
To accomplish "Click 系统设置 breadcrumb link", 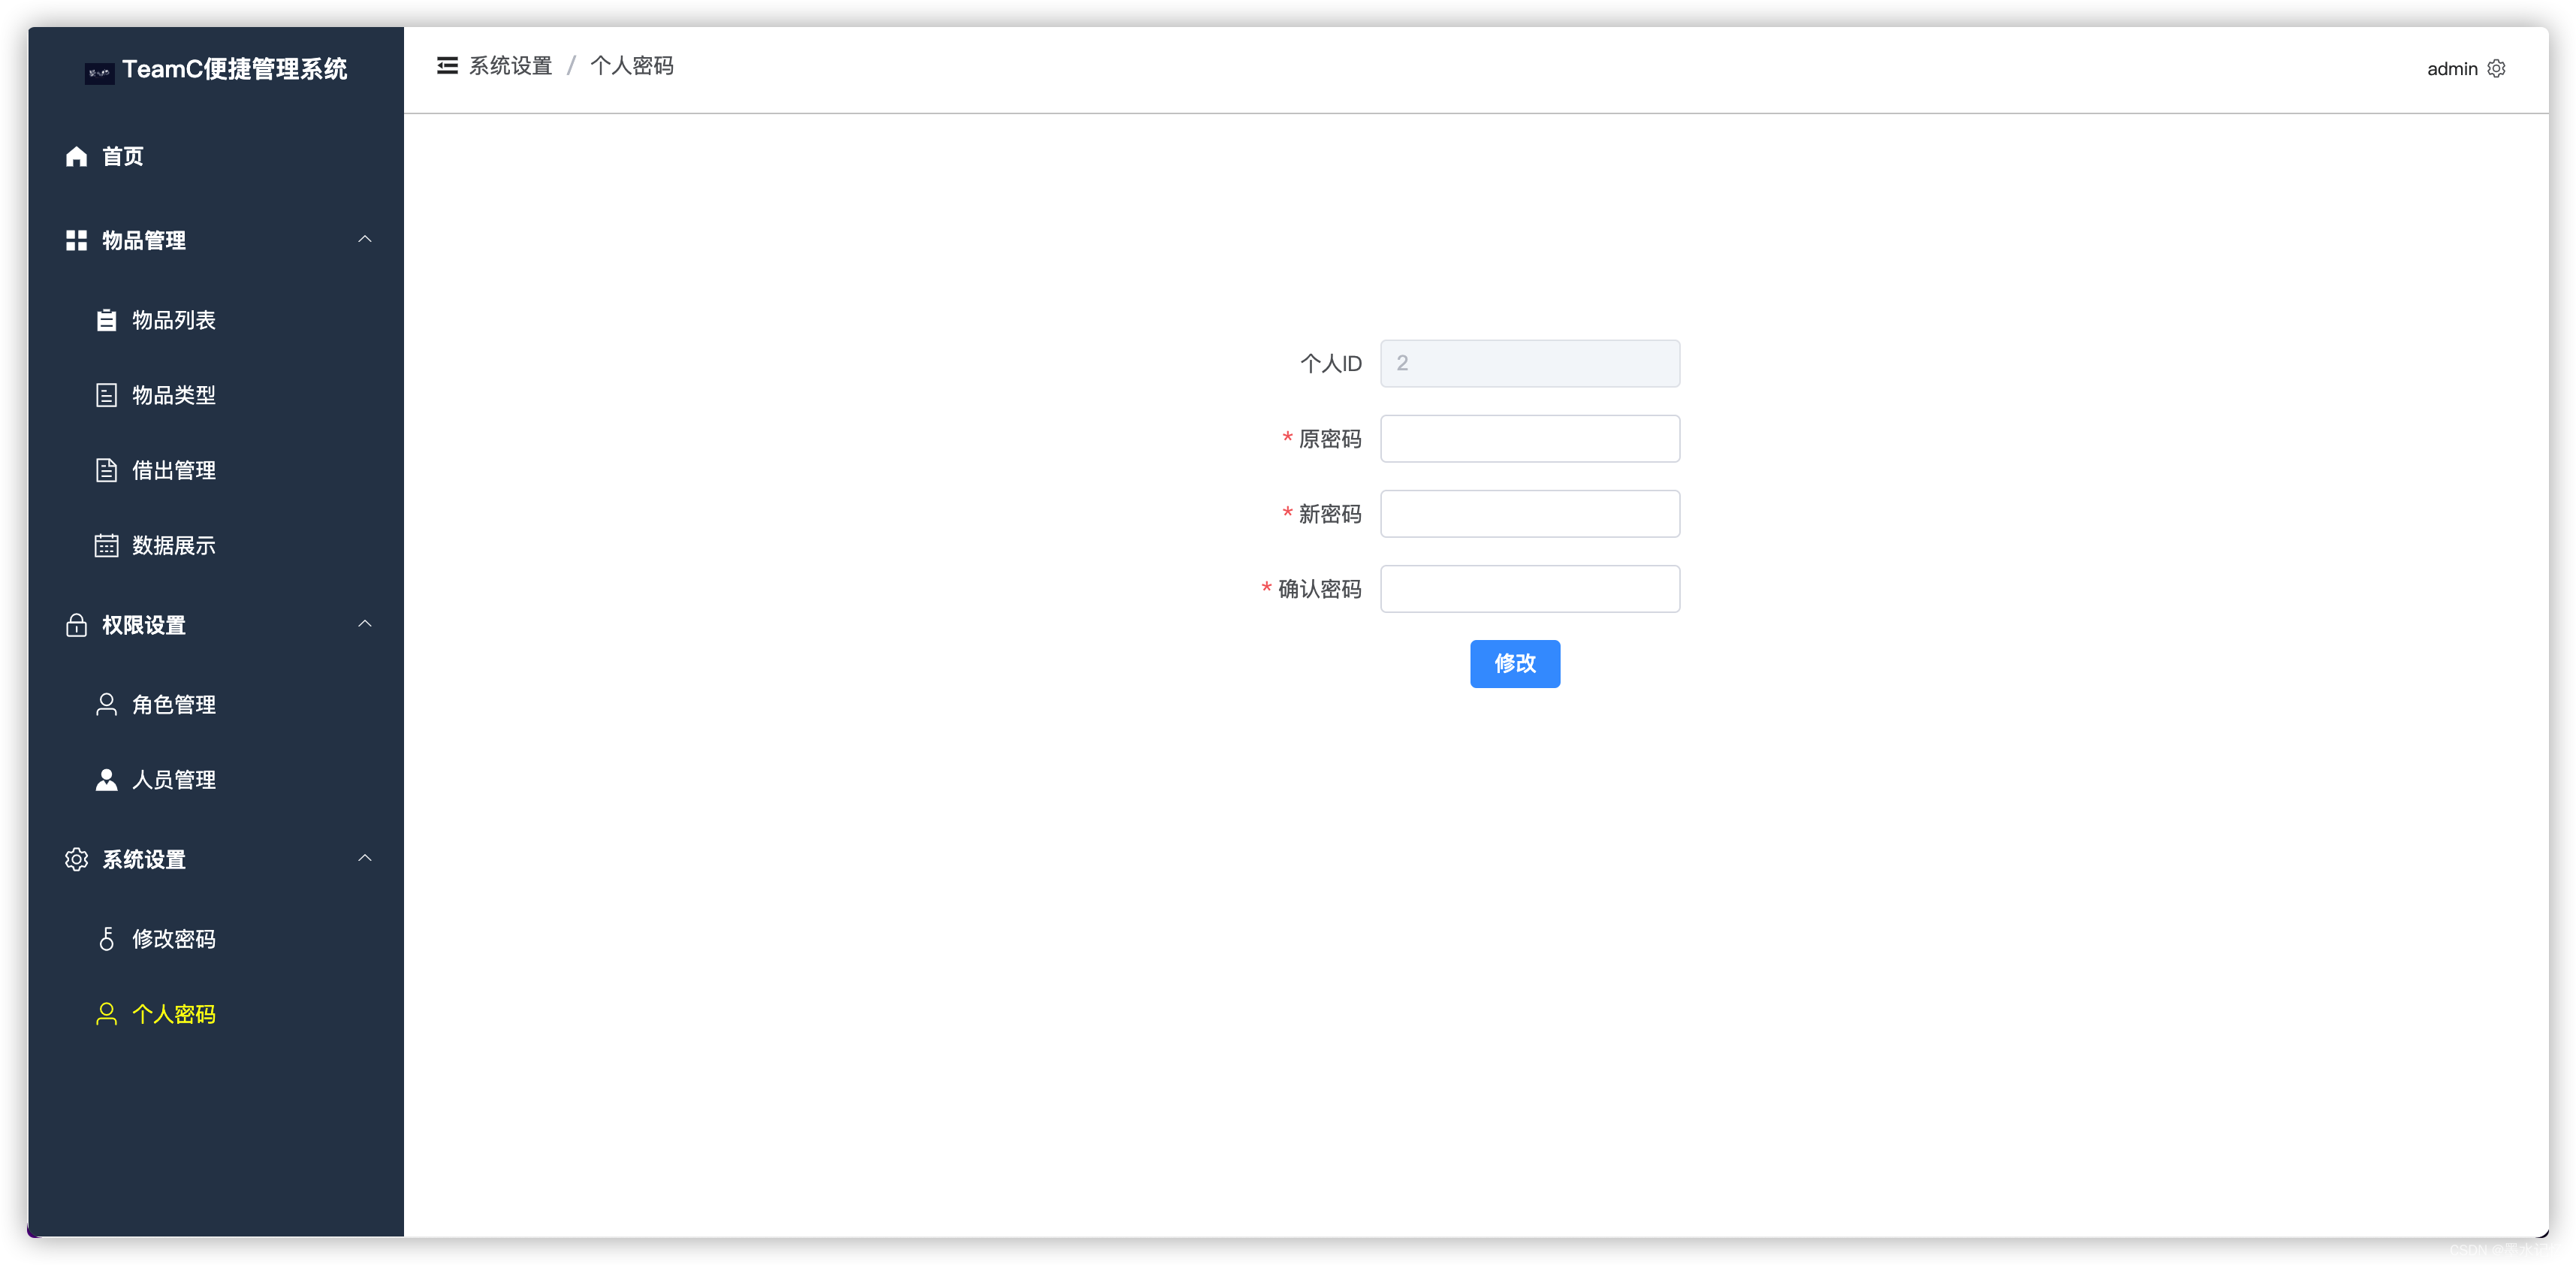I will coord(511,66).
